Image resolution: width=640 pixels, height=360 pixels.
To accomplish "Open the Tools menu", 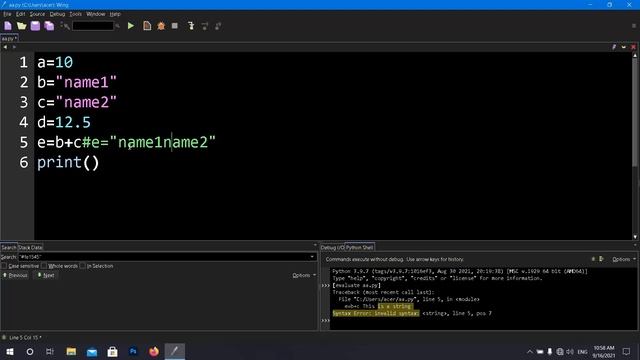I will click(x=76, y=14).
